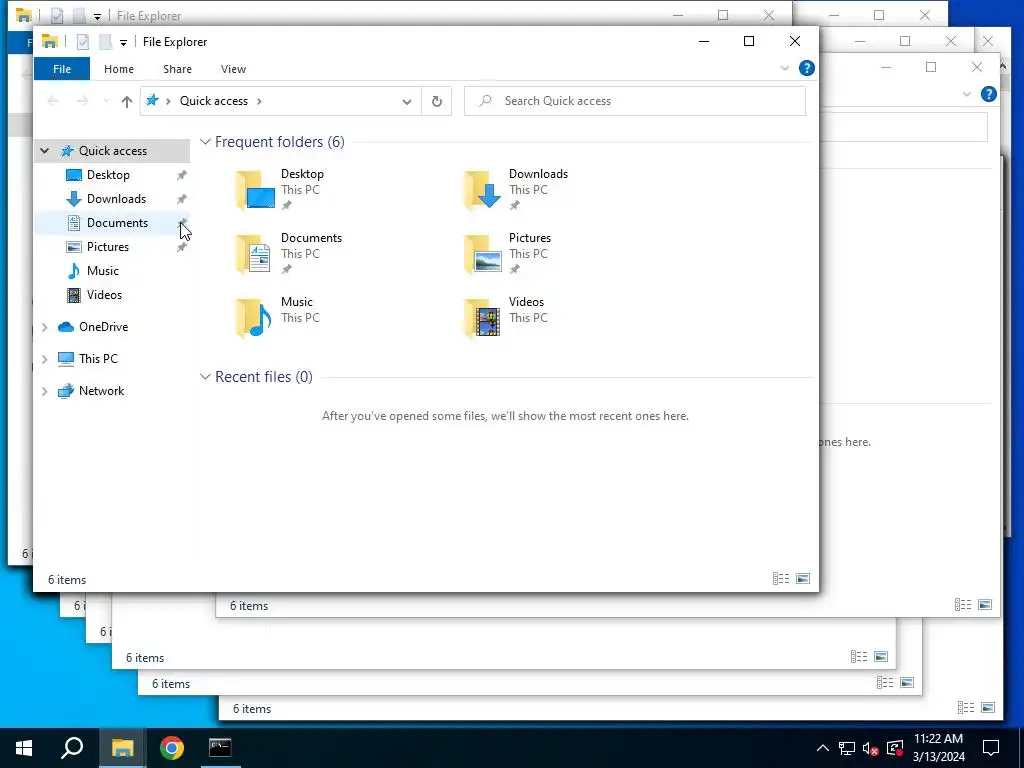The image size is (1024, 768).
Task: Select Desktop in the navigation pane
Action: 108,175
